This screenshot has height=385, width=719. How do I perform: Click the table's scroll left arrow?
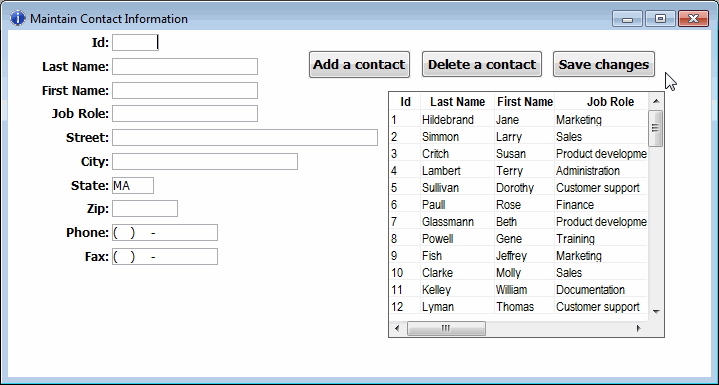pyautogui.click(x=397, y=328)
